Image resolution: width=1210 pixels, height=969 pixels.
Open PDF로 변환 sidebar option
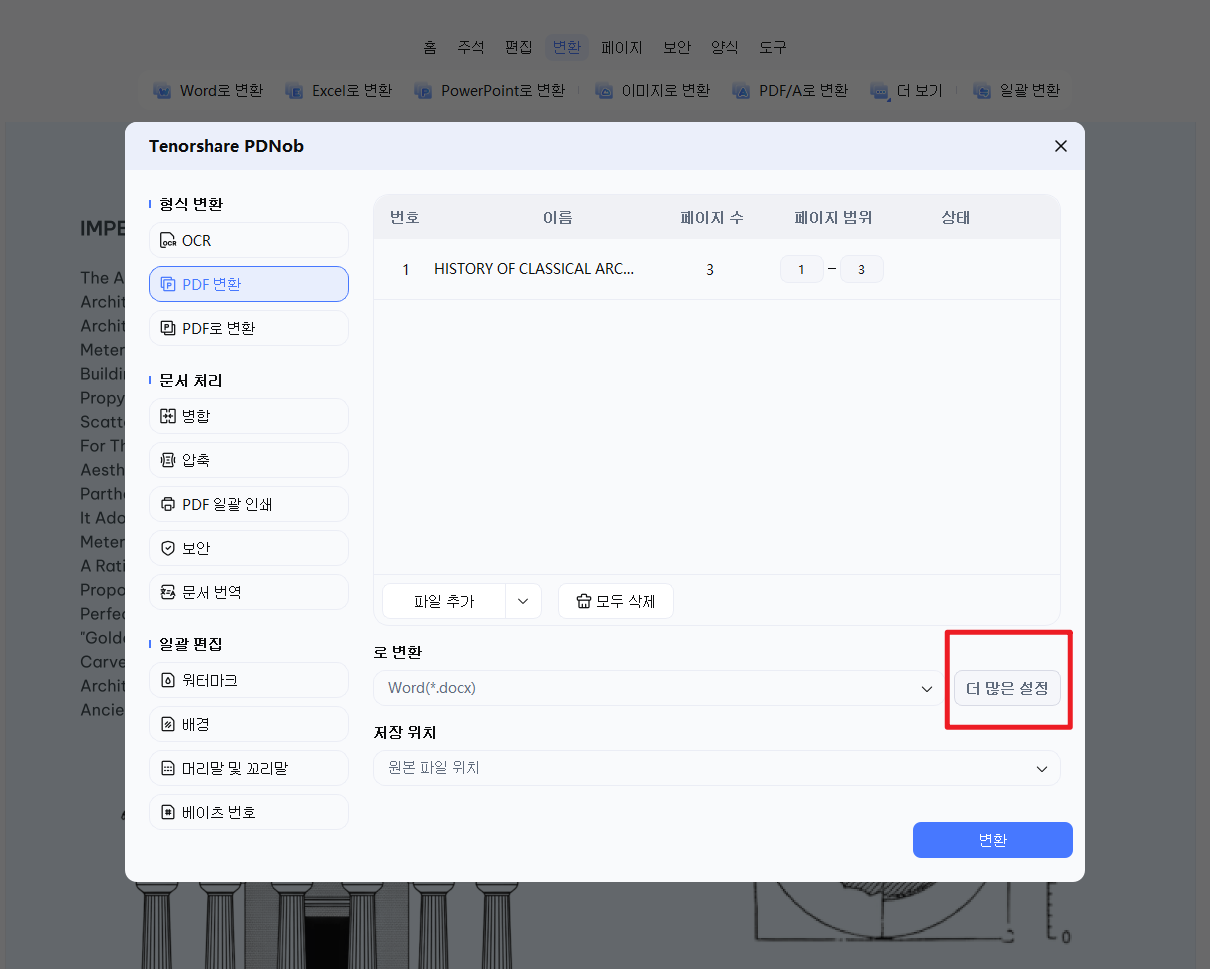(249, 328)
